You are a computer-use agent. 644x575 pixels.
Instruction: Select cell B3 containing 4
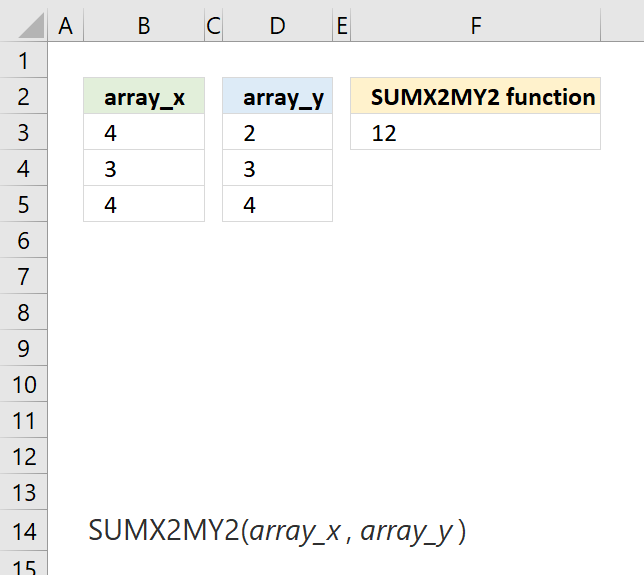tap(144, 132)
